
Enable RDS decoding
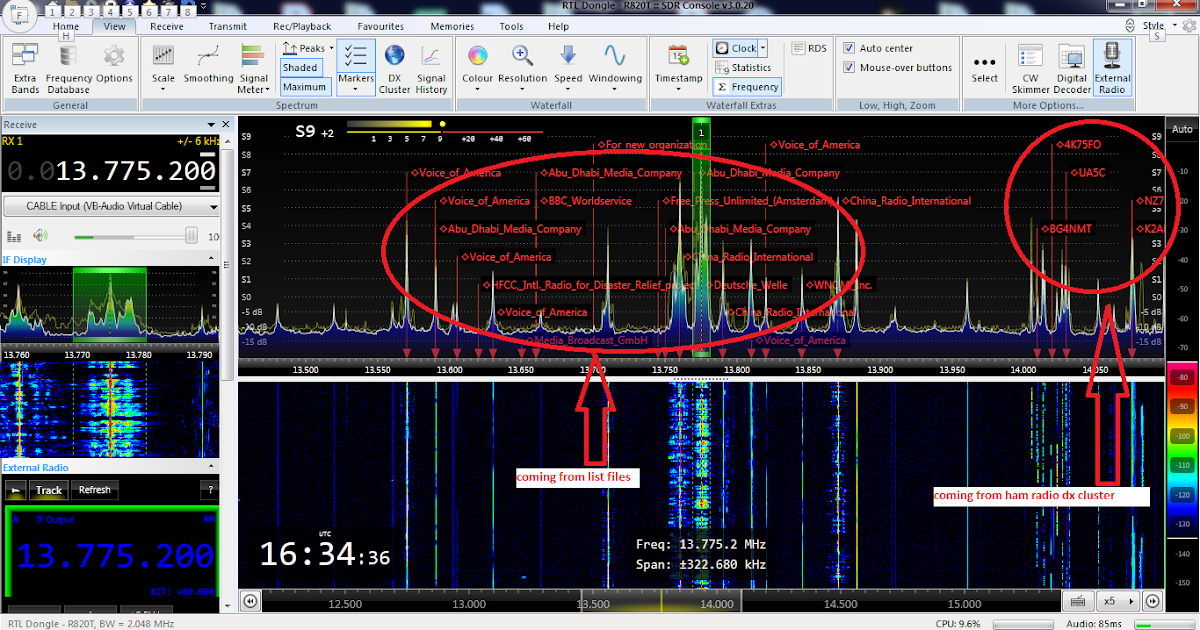[815, 47]
